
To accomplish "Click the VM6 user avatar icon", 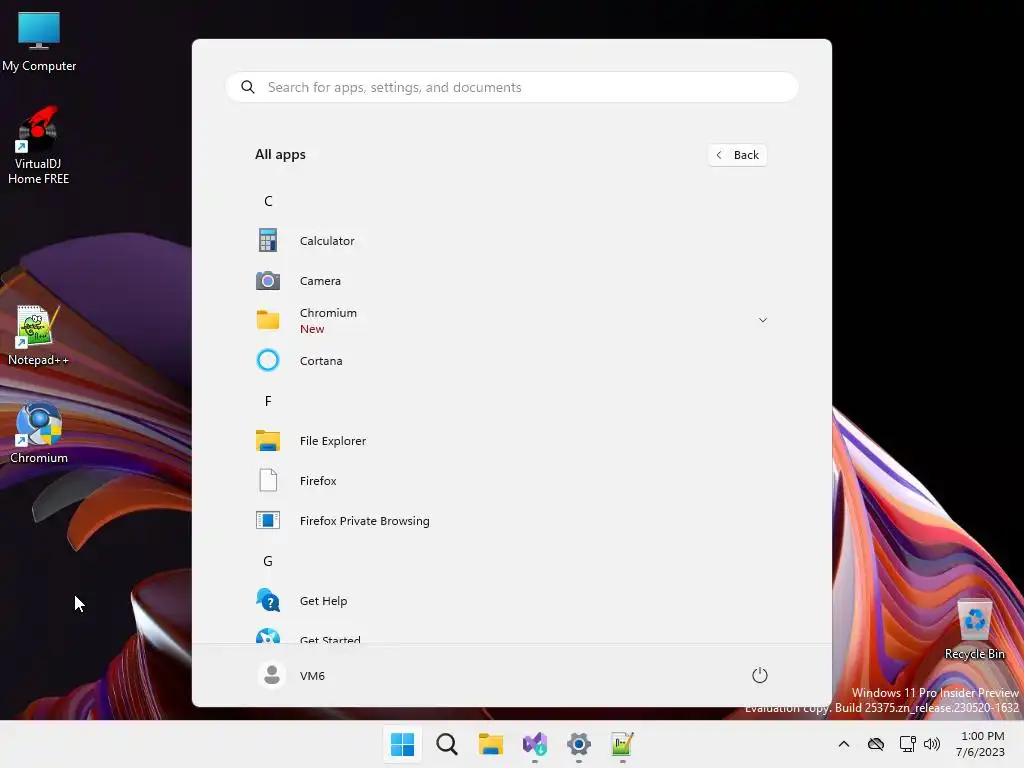I will click(x=272, y=675).
